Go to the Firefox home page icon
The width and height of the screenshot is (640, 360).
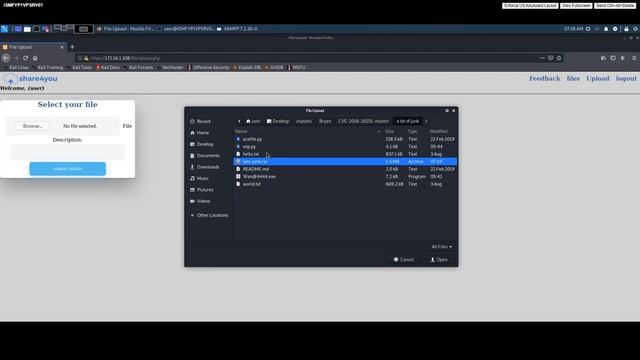coord(35,58)
